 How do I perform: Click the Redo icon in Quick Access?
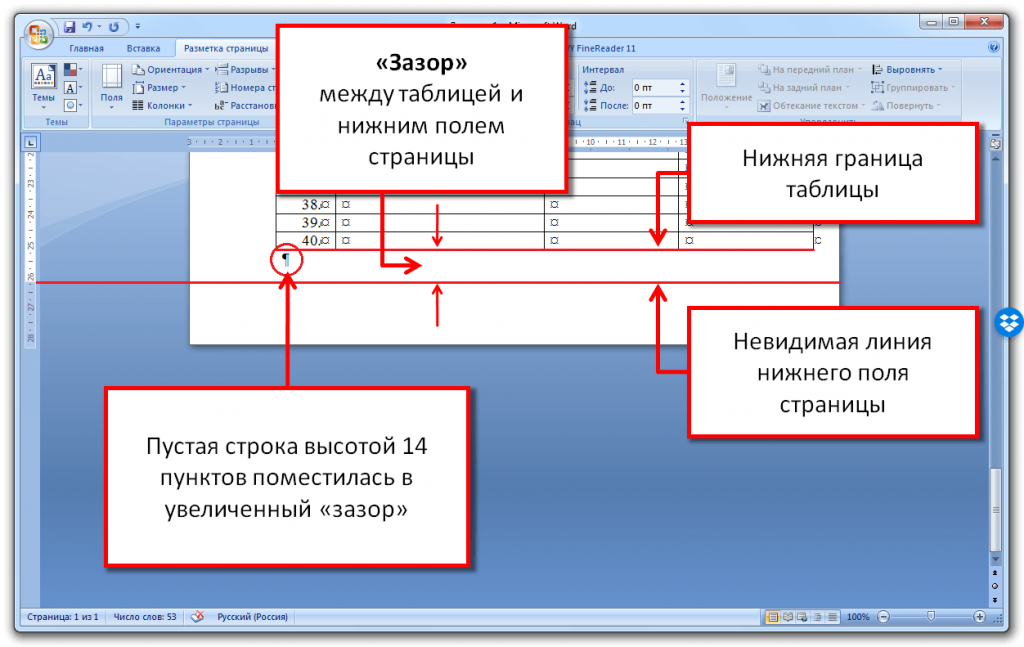(115, 25)
